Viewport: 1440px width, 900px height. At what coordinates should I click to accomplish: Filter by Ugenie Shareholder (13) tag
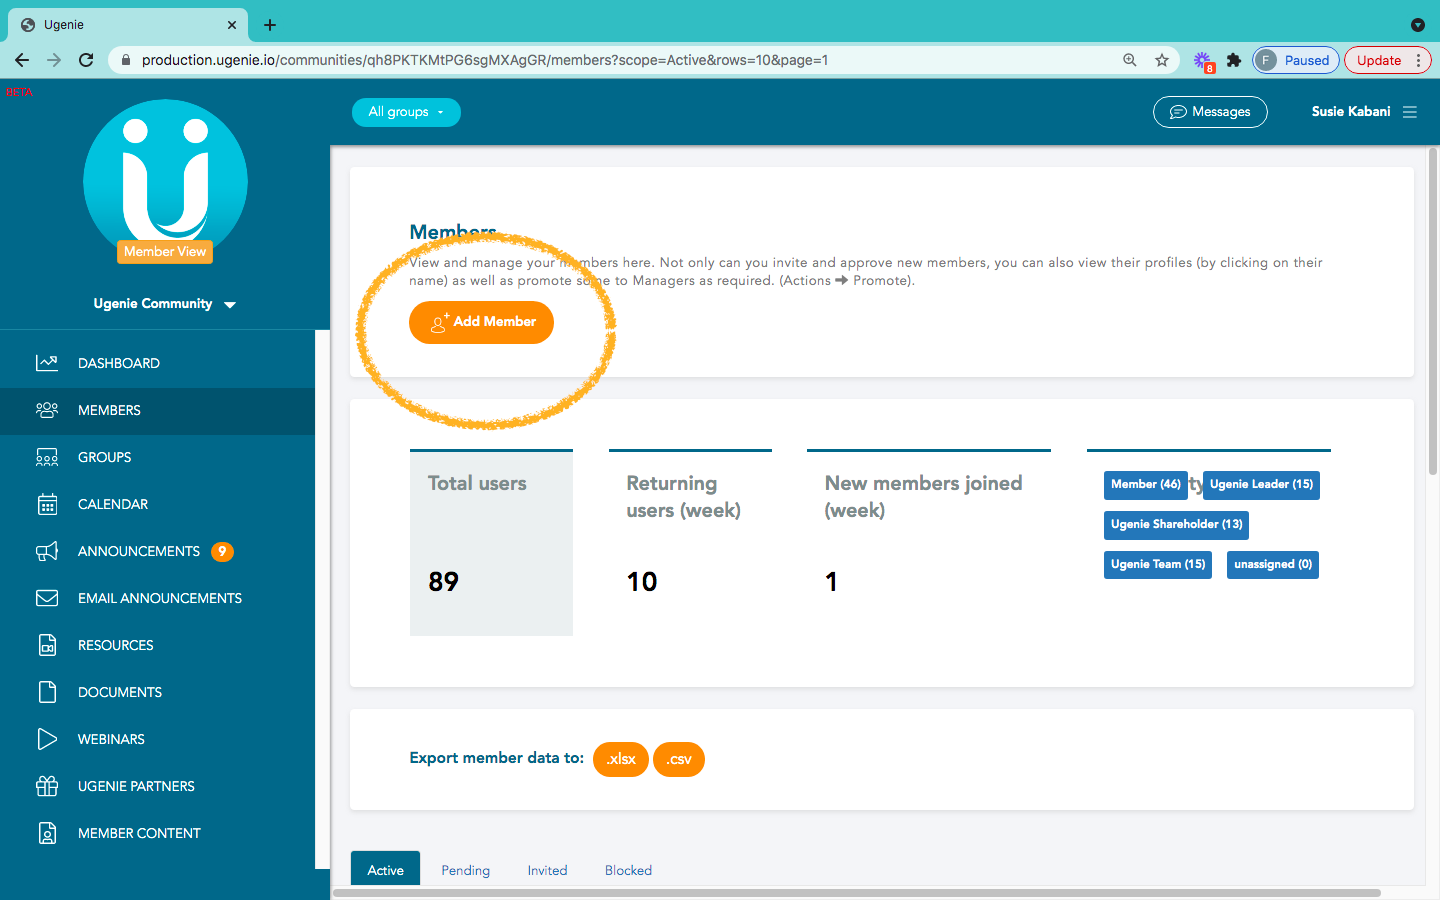1176,525
